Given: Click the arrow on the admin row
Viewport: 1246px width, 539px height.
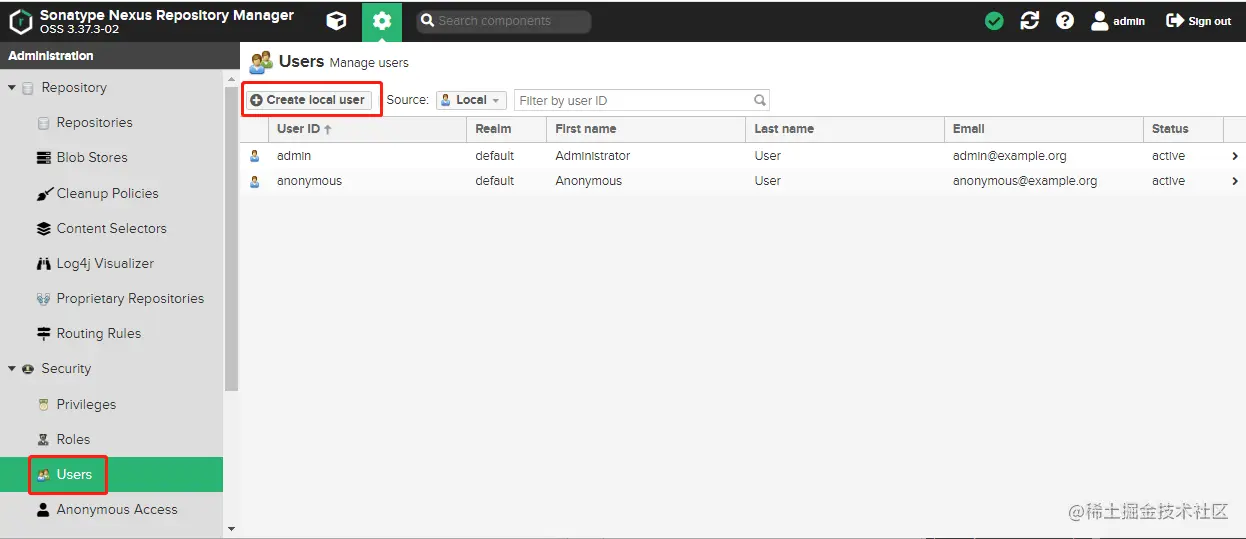Looking at the screenshot, I should pos(1235,156).
